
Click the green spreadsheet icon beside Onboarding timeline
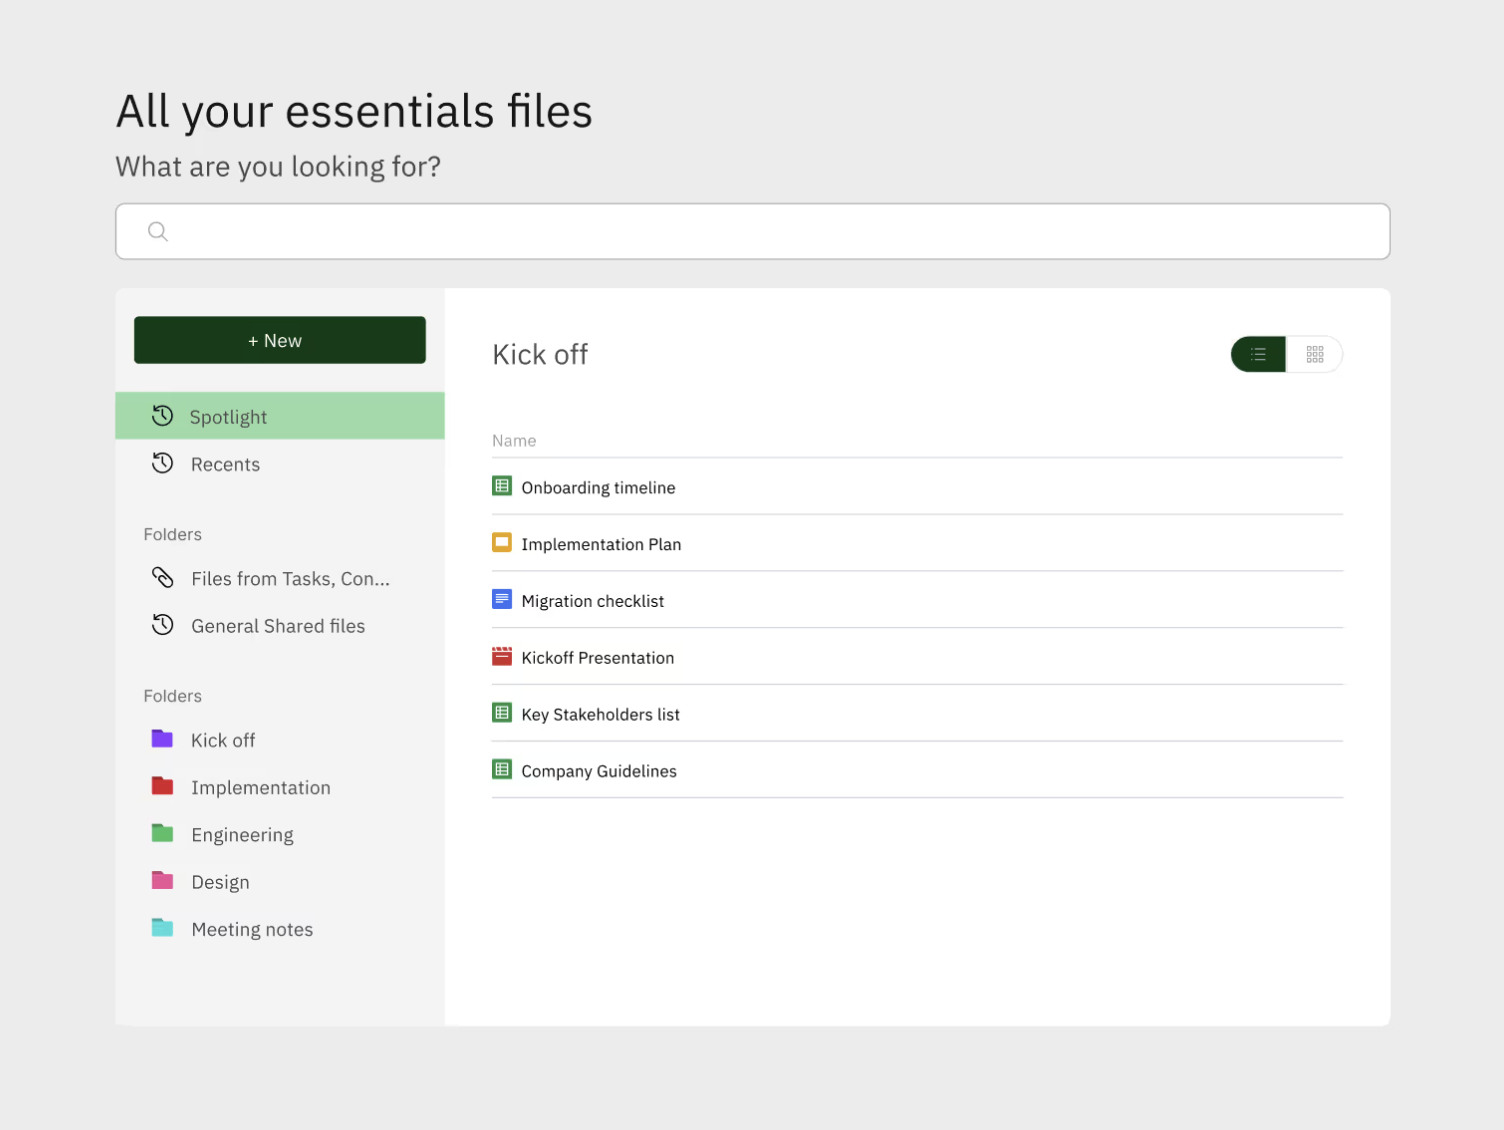[502, 487]
